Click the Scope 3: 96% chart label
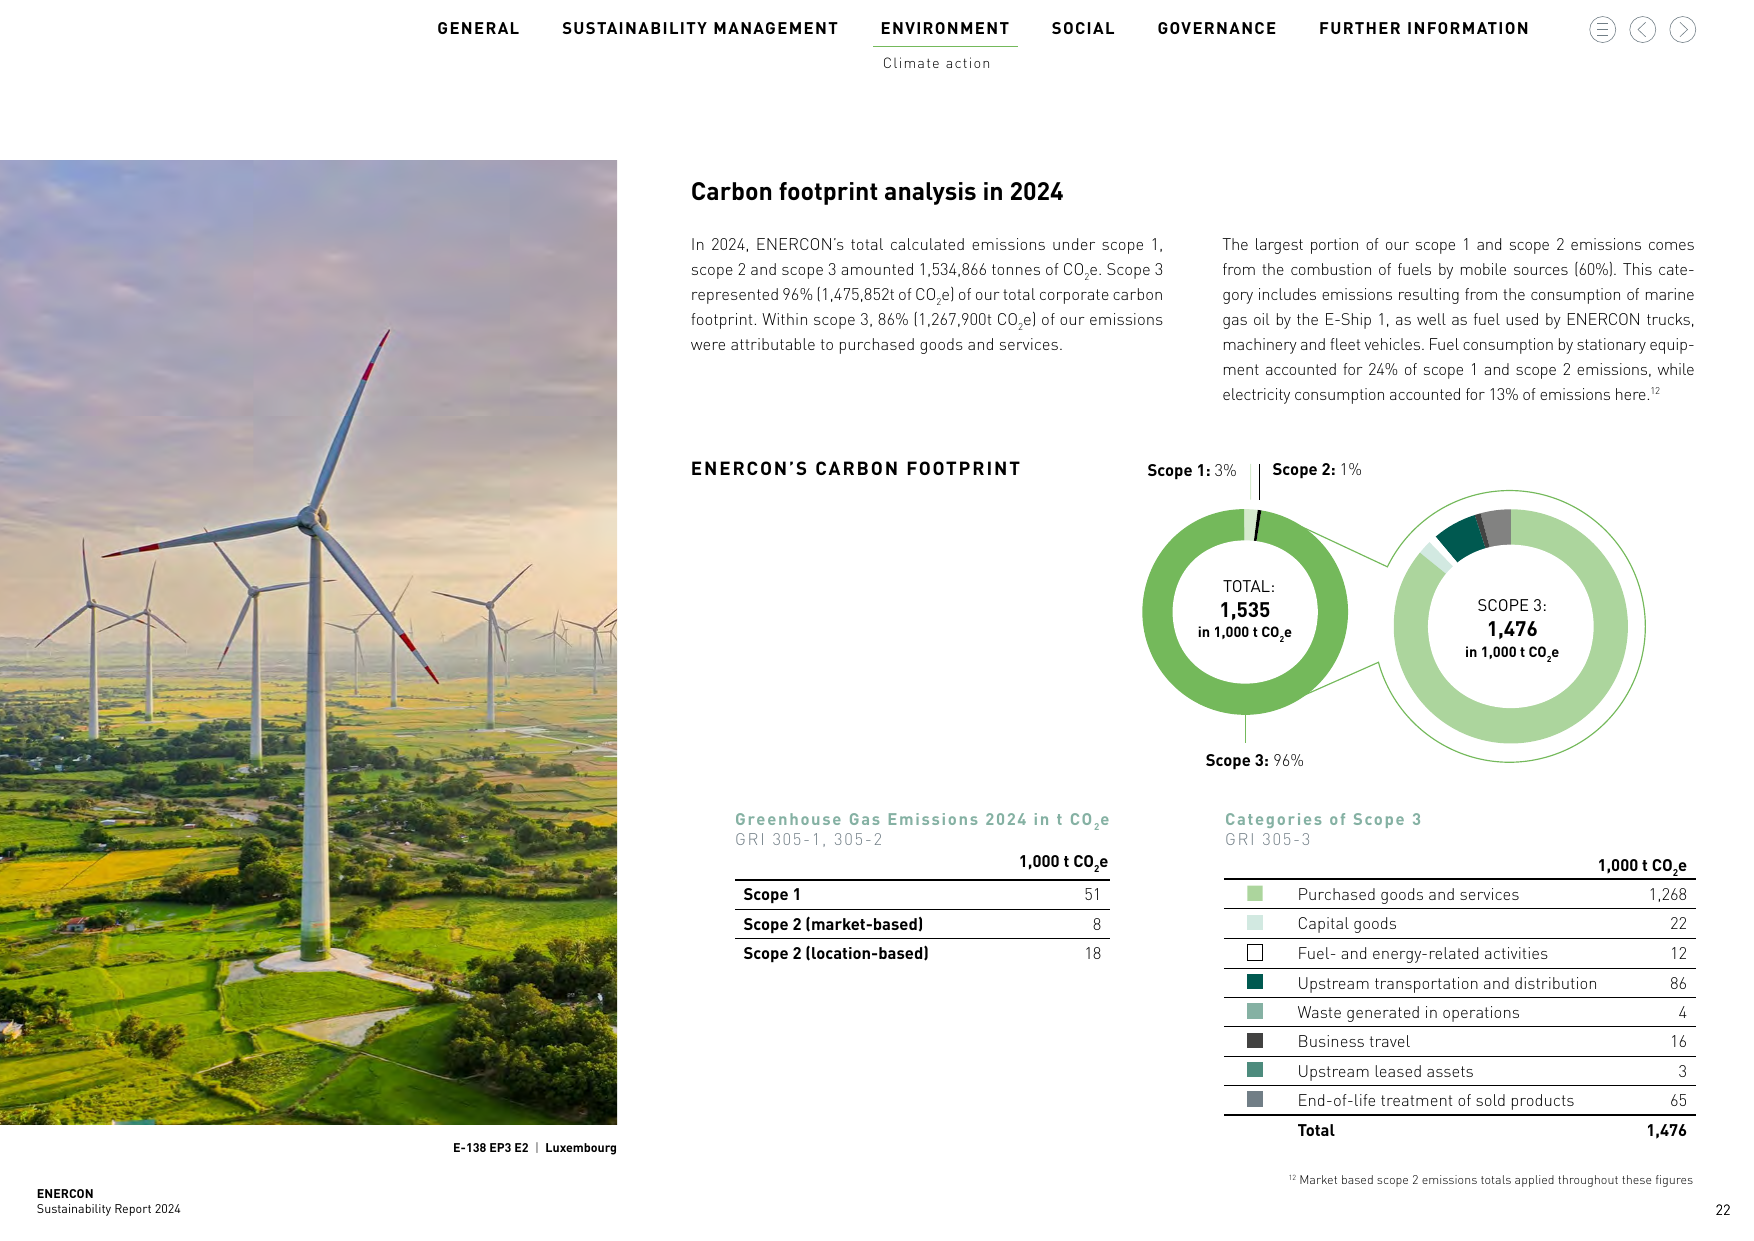This screenshot has height=1241, width=1754. click(x=1254, y=761)
